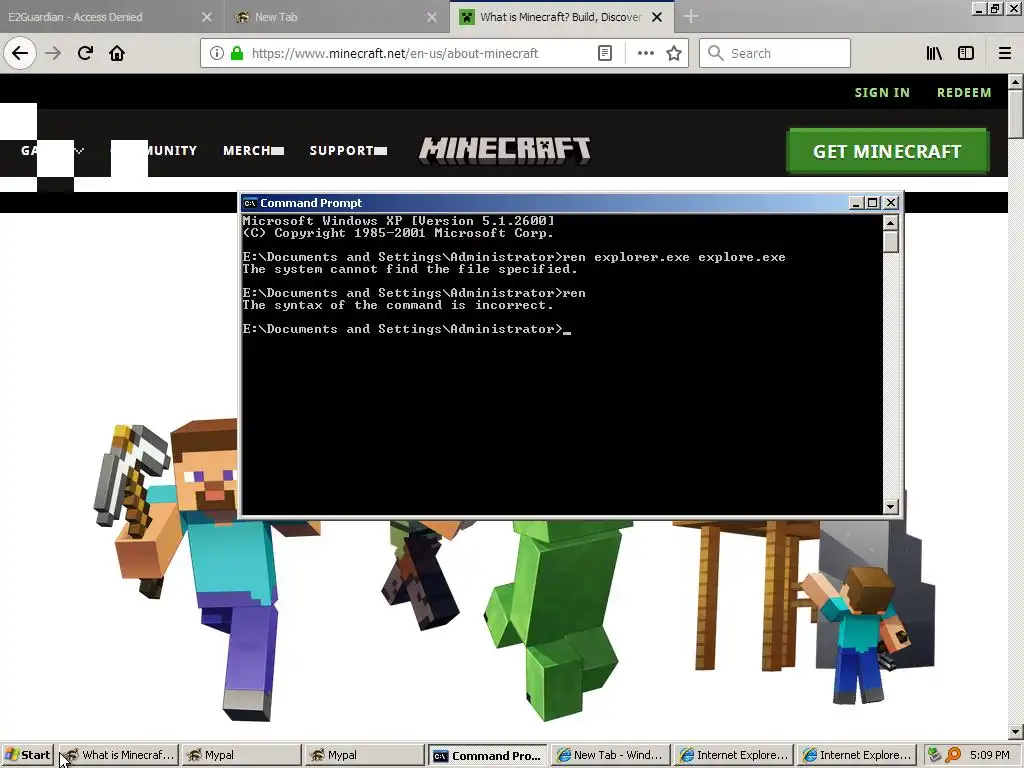The height and width of the screenshot is (768, 1024).
Task: Click the search magnifier icon
Action: (716, 53)
